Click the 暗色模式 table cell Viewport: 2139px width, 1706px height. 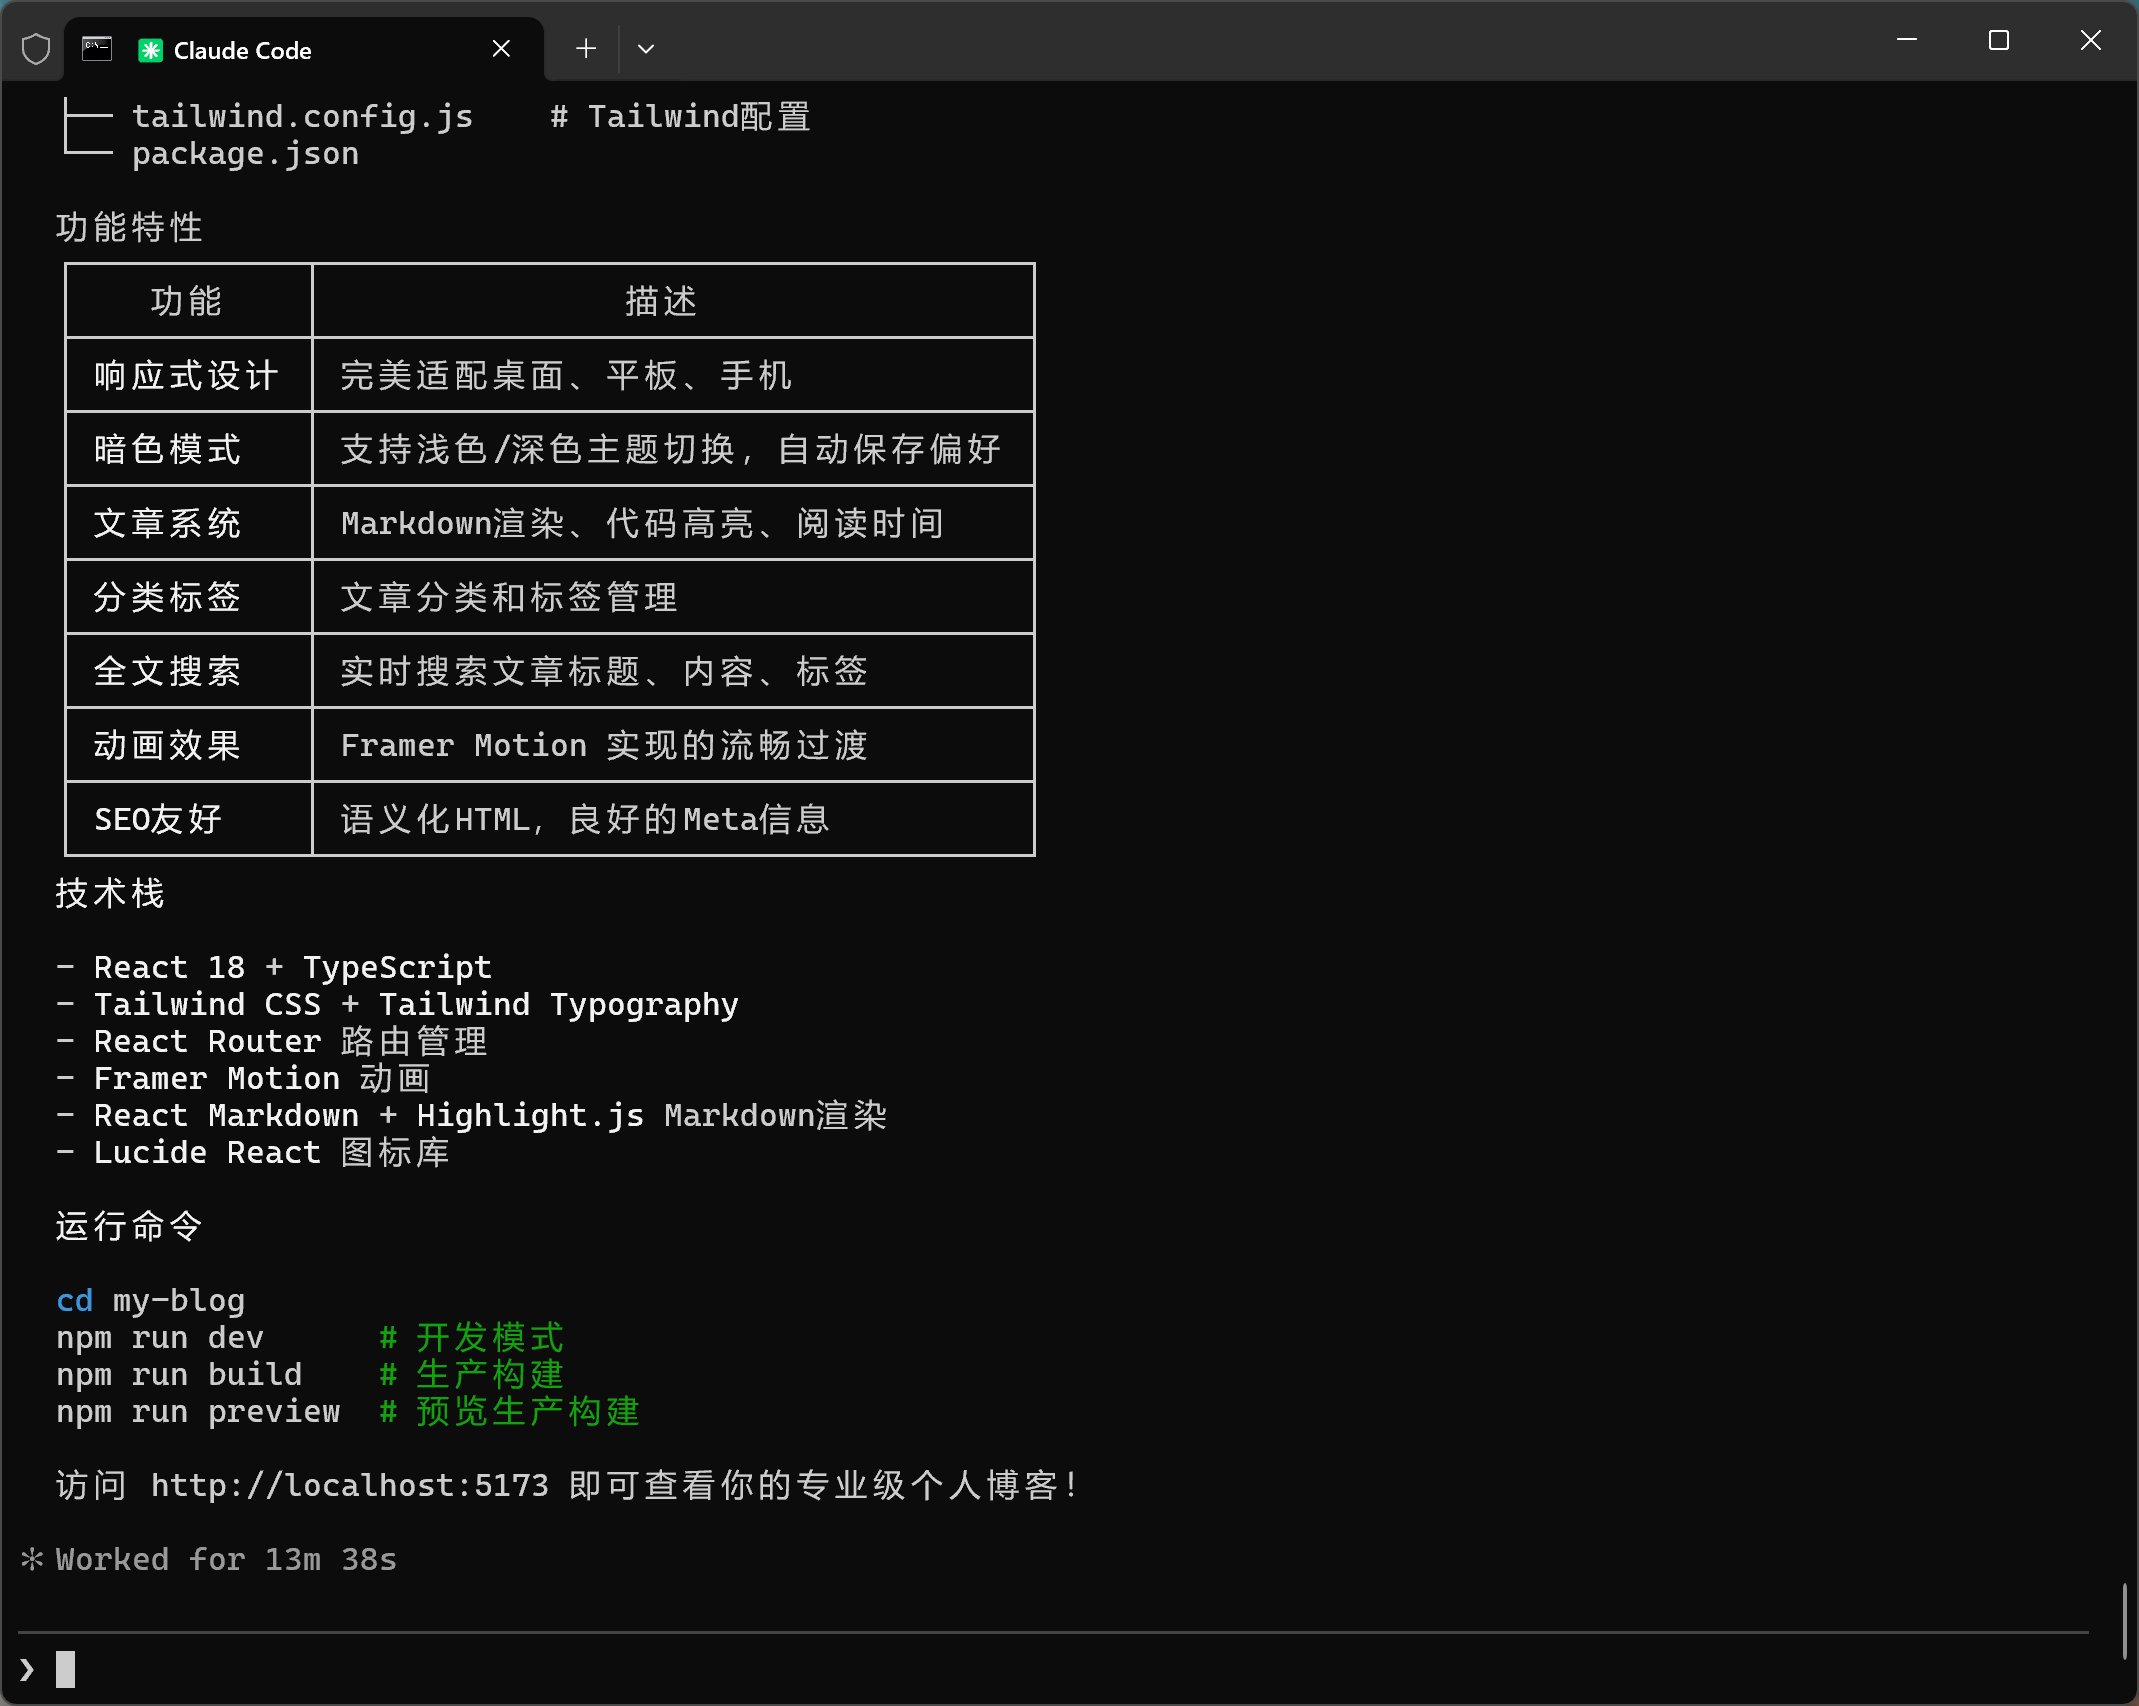tap(167, 449)
